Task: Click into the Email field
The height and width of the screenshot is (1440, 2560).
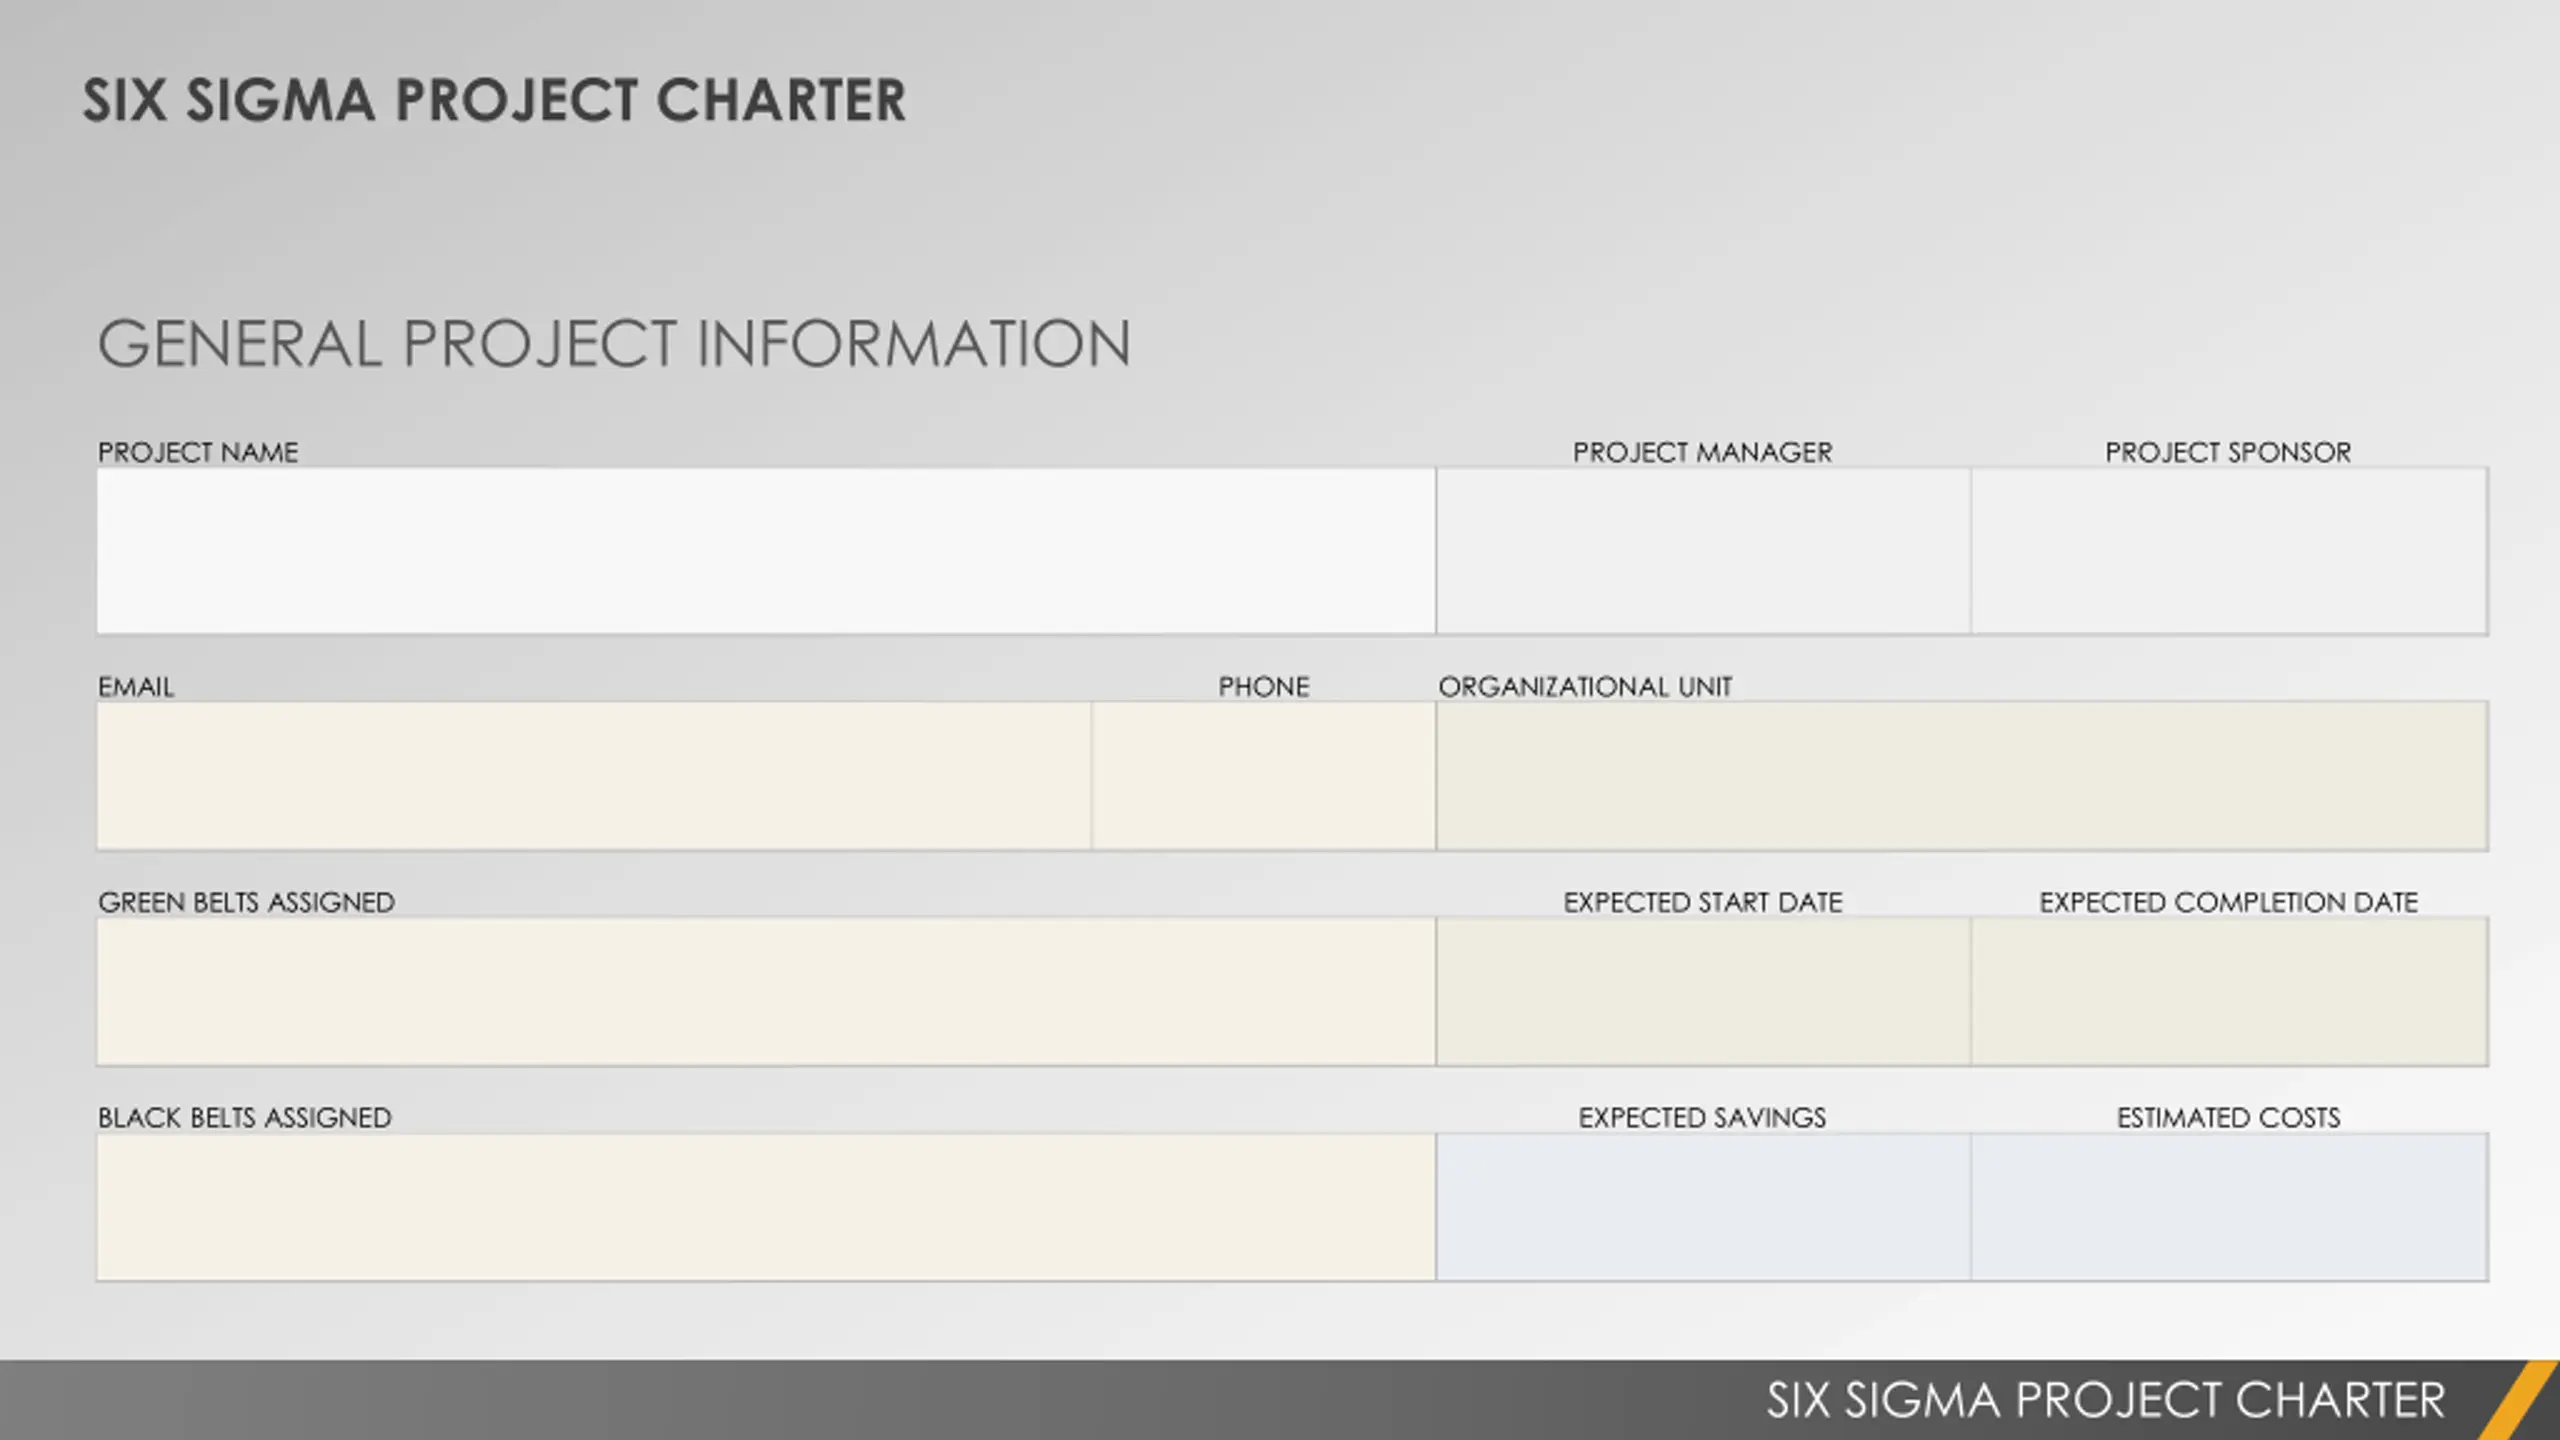Action: click(x=594, y=775)
